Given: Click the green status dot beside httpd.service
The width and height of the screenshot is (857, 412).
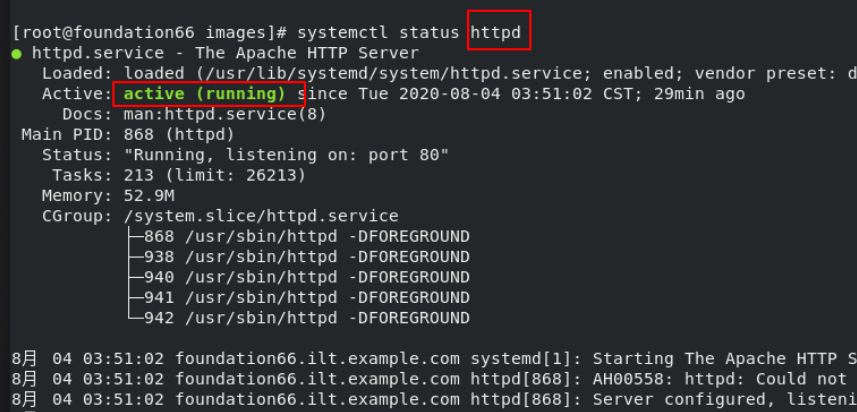Looking at the screenshot, I should [17, 54].
